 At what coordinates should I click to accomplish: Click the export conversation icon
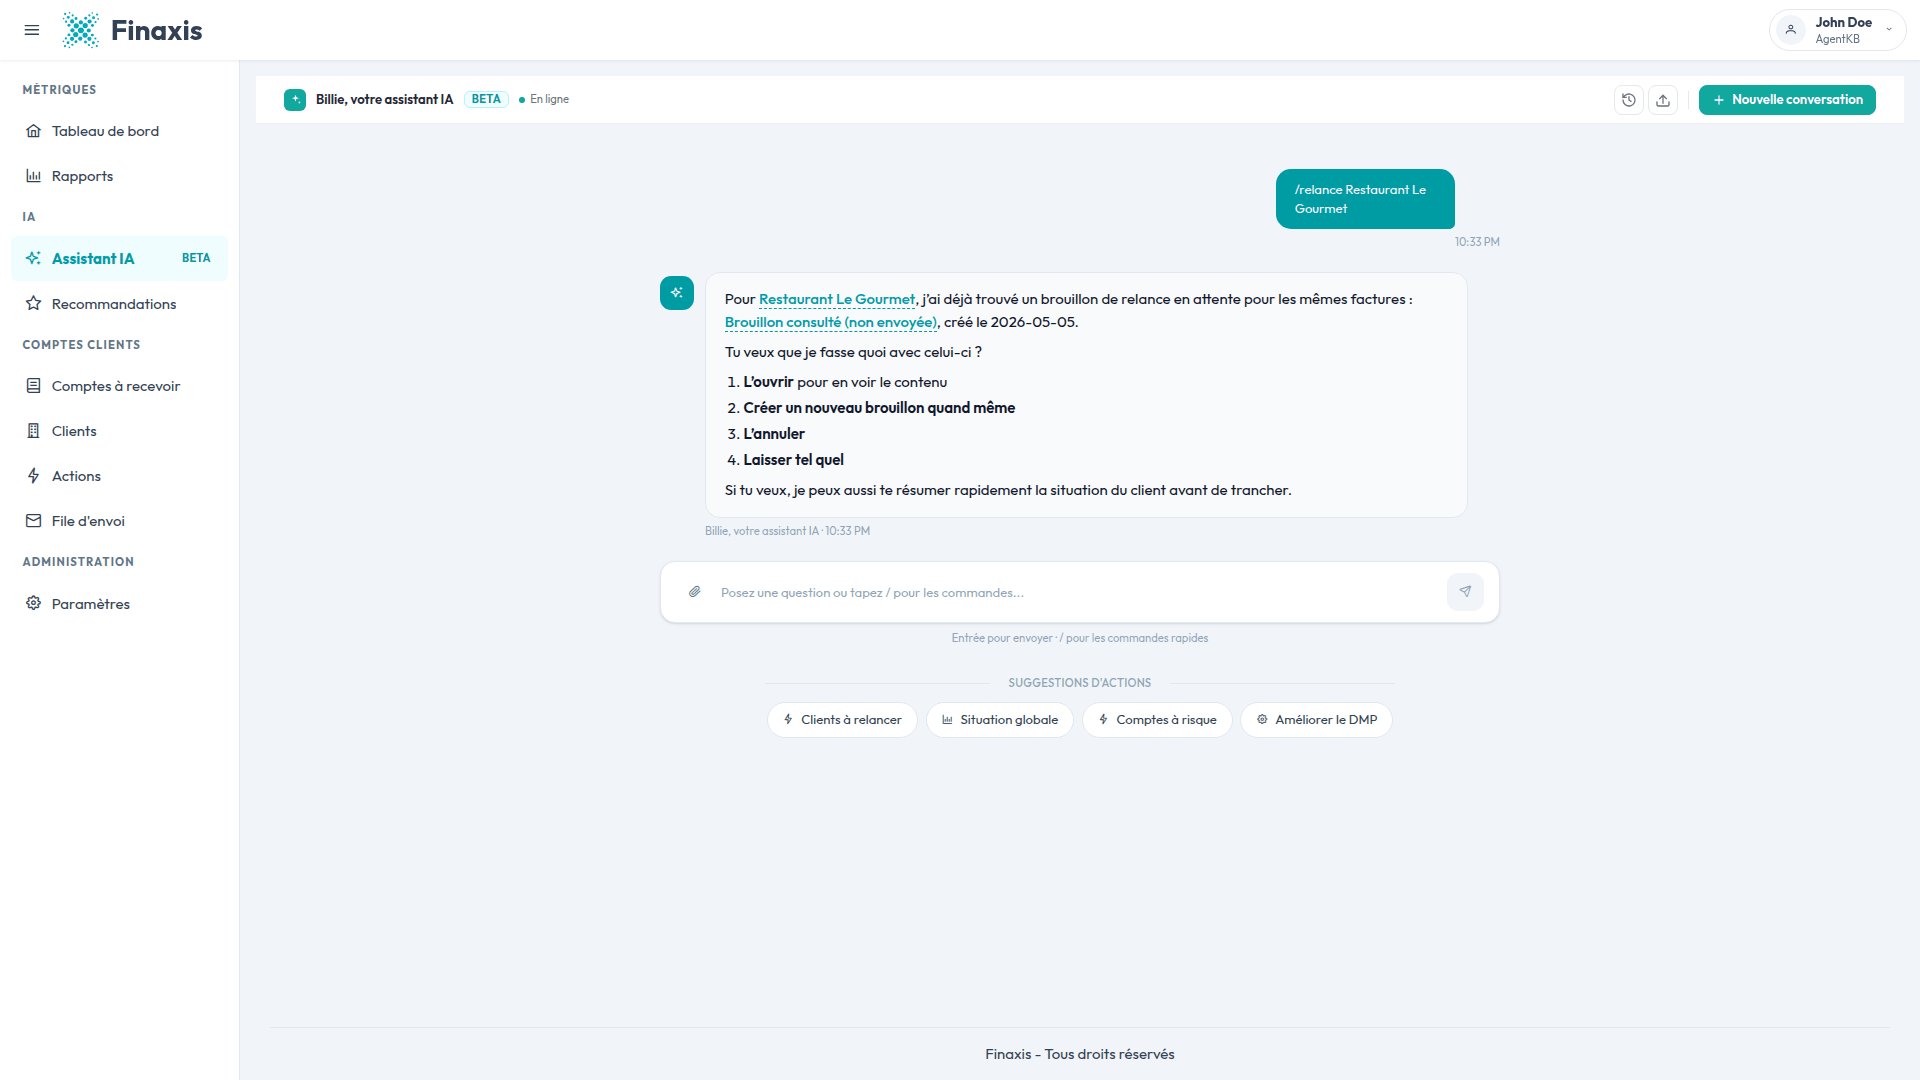pos(1663,100)
